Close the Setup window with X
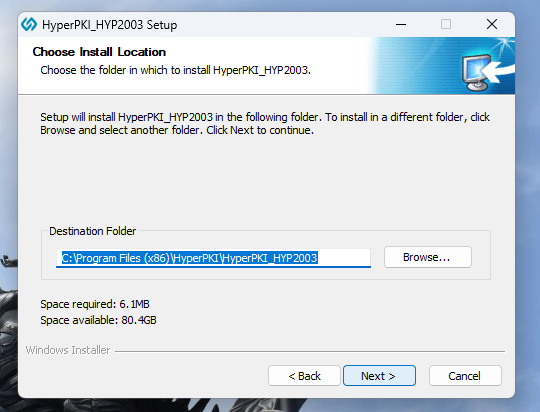Screen dimensions: 540x412 492,24
